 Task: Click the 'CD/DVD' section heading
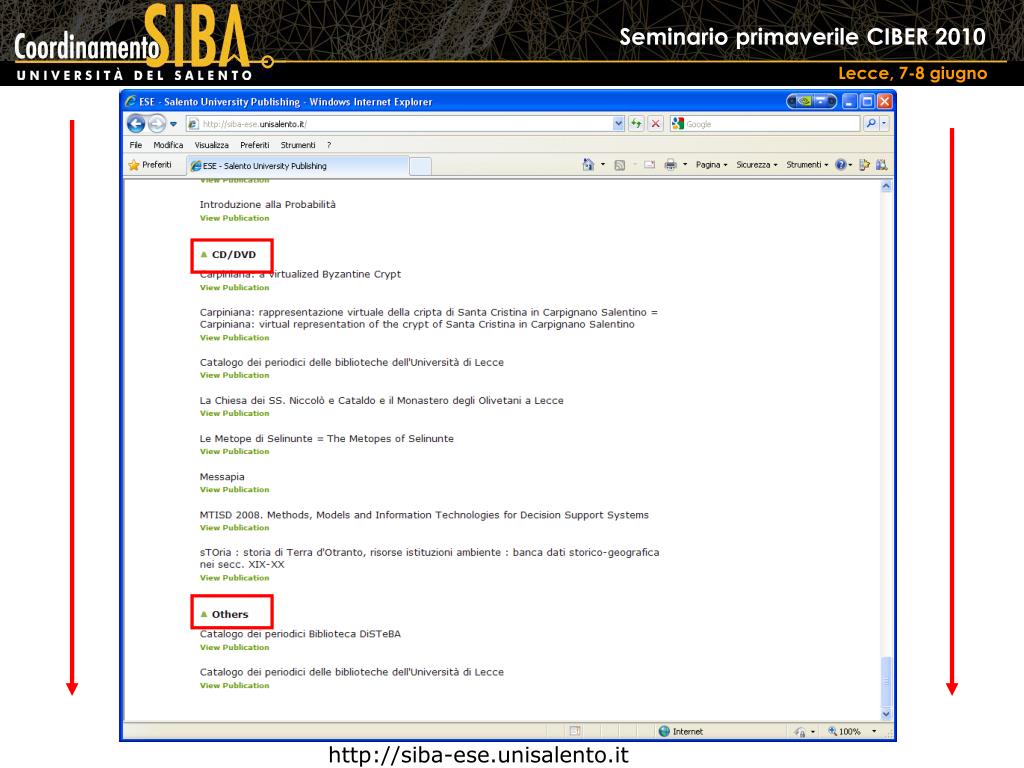pos(234,255)
